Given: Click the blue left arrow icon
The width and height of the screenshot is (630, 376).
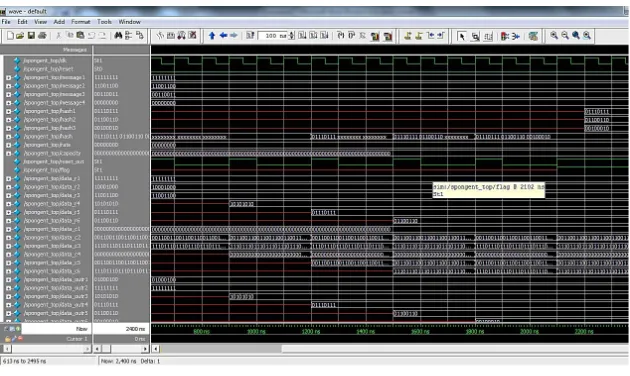Looking at the screenshot, I should point(223,36).
